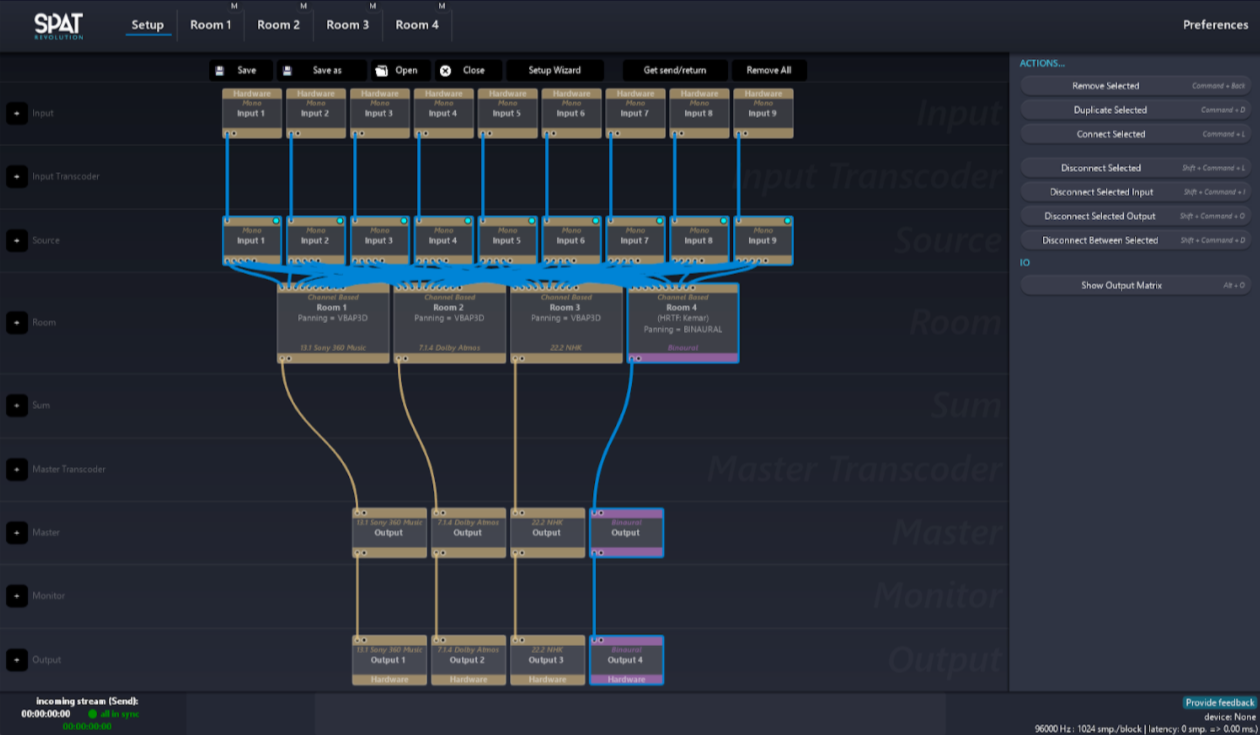Click Connect Selected action
Viewport: 1260px width, 735px height.
[x=1135, y=134]
